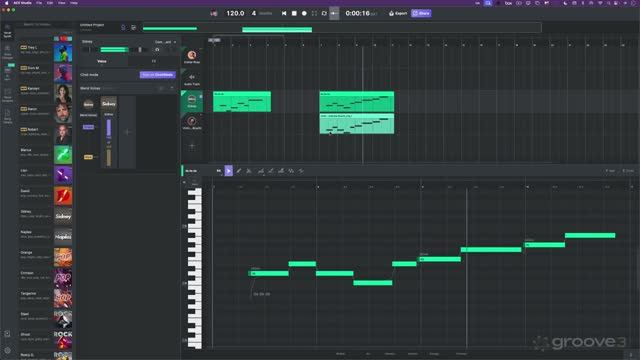The width and height of the screenshot is (640, 360).
Task: Open the track preset dropdown next to Sidney
Action: tap(165, 42)
